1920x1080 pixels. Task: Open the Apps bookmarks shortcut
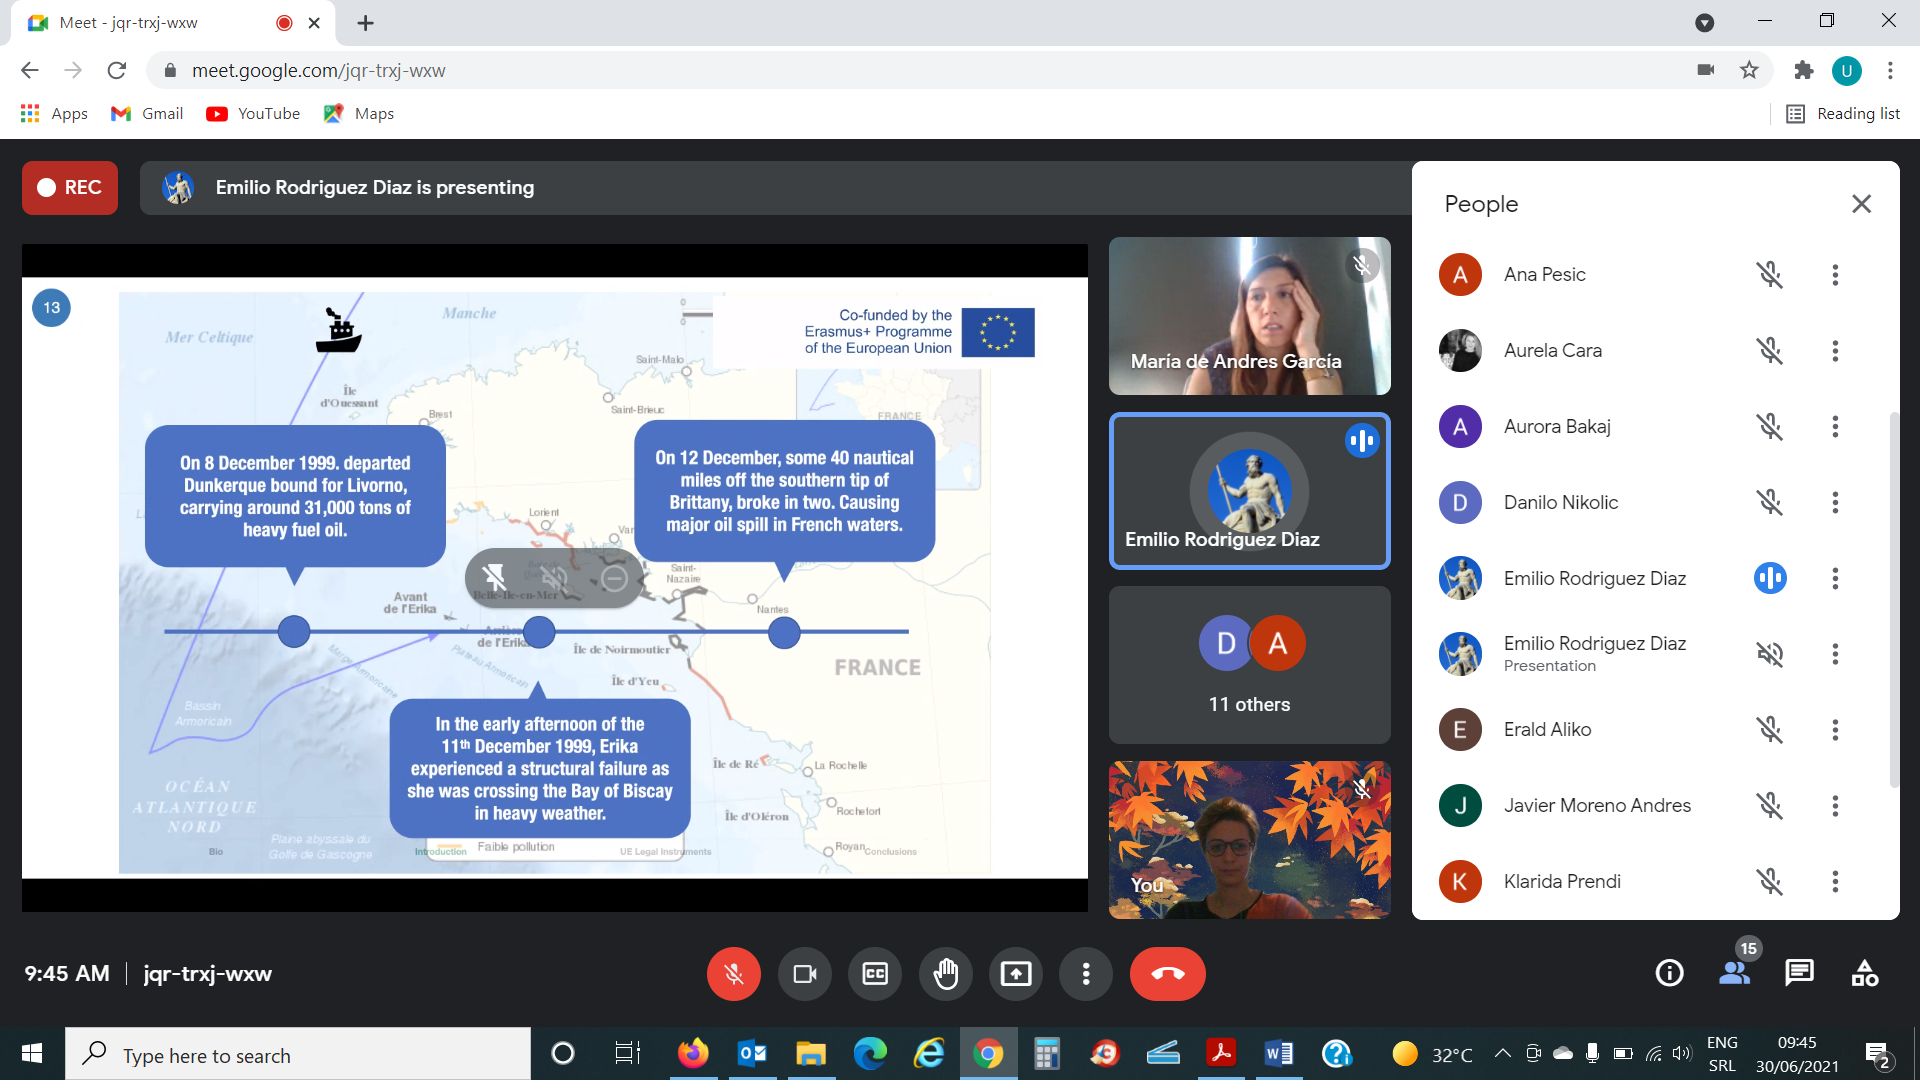point(54,114)
